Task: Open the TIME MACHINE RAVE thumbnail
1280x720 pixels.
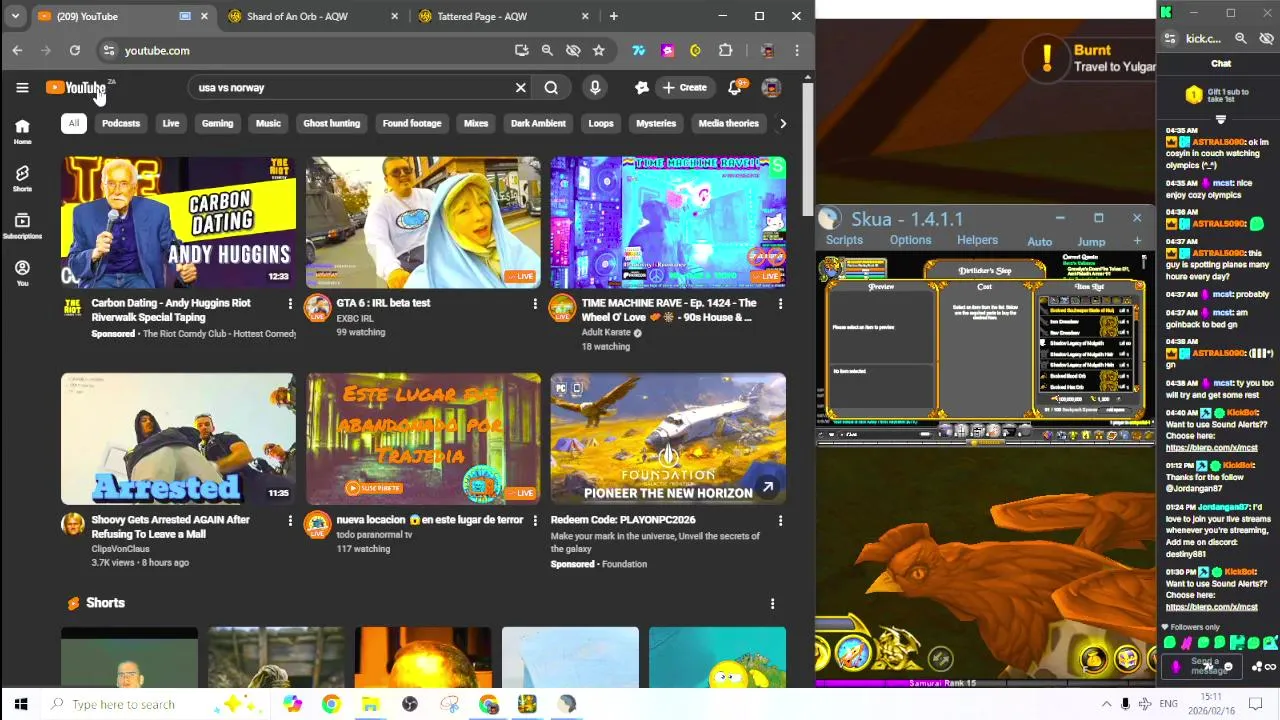Action: click(668, 222)
